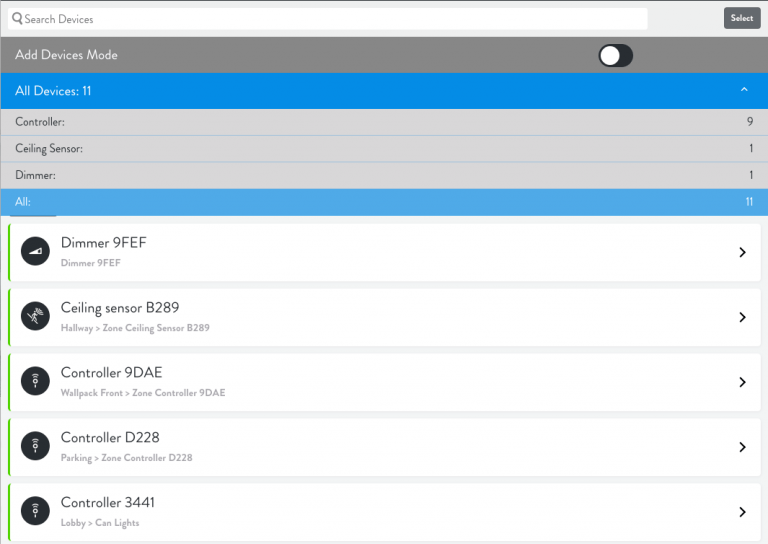The height and width of the screenshot is (544, 768).
Task: Click the Controller 3441 device icon
Action: (x=35, y=512)
